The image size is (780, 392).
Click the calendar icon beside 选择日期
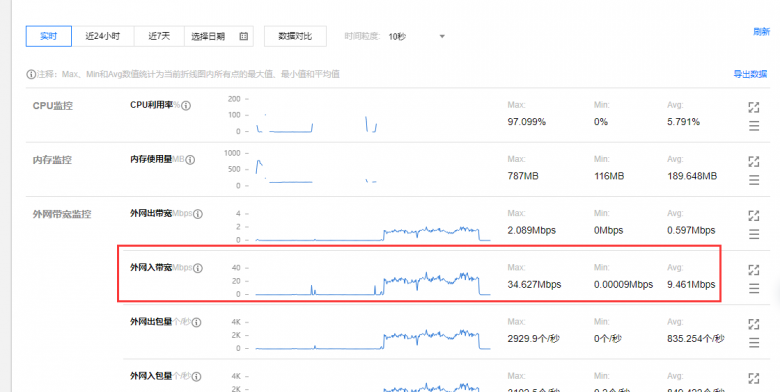tap(244, 36)
